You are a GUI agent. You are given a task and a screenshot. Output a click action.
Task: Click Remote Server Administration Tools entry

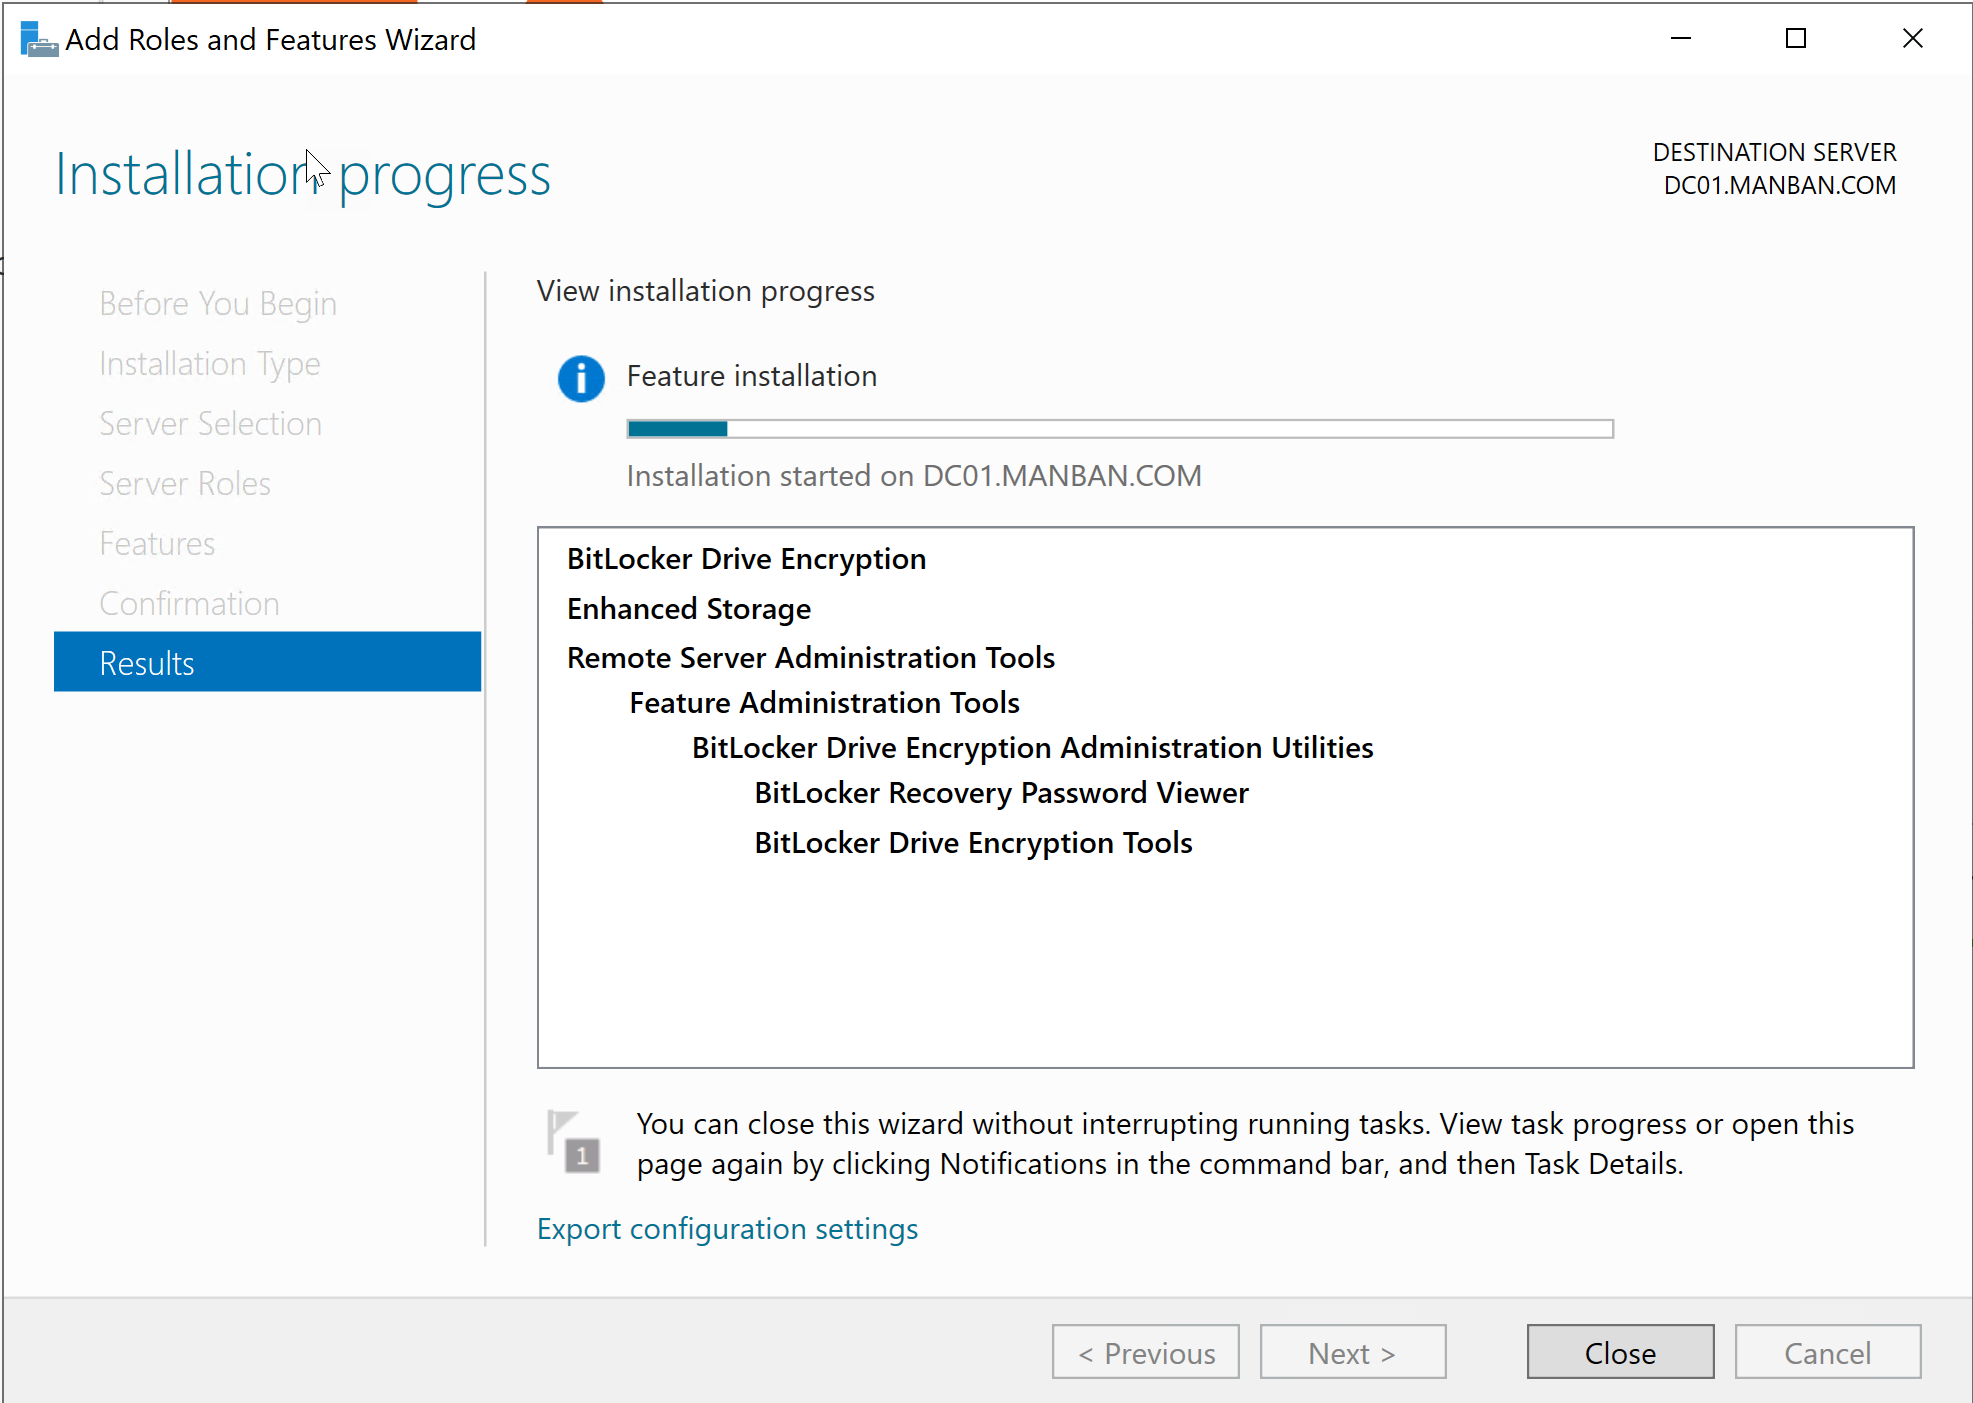(x=810, y=657)
